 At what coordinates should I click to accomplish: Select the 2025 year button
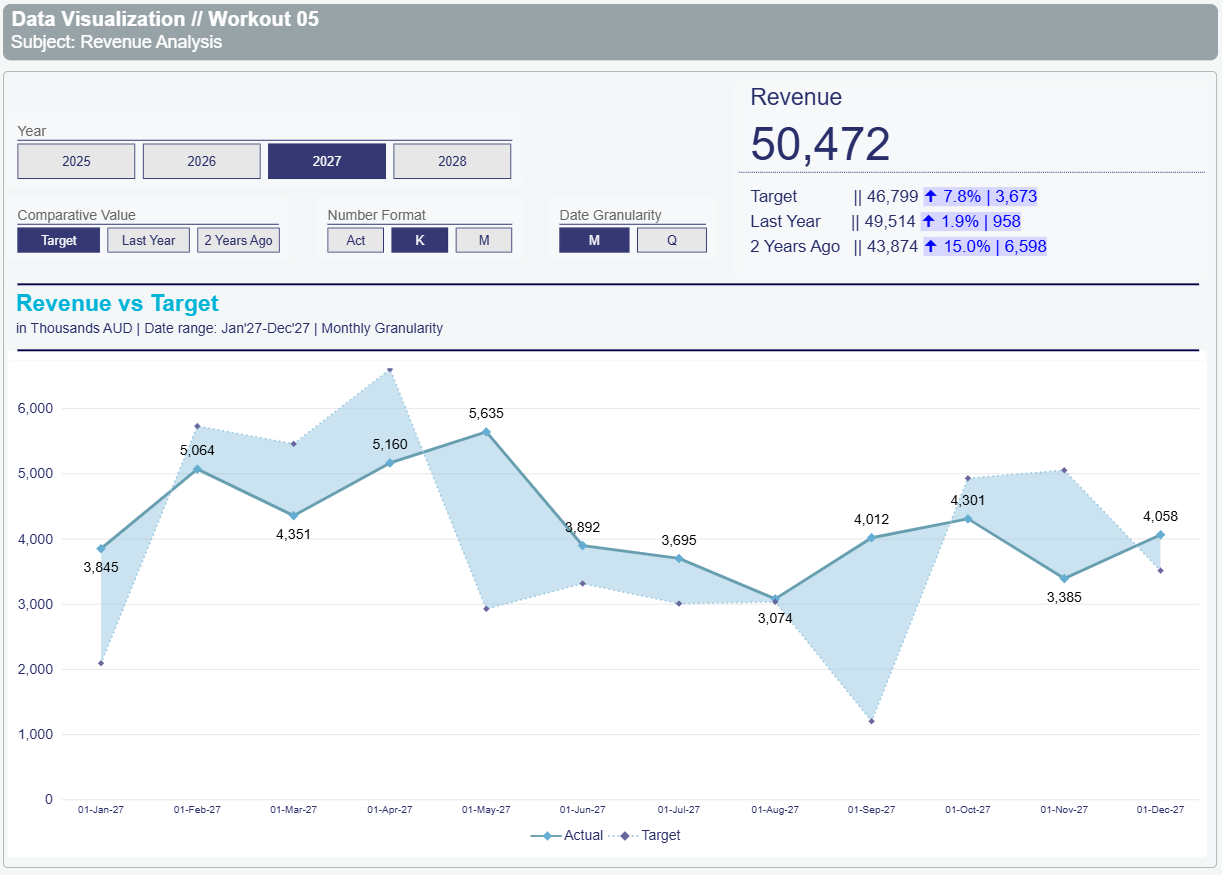76,161
